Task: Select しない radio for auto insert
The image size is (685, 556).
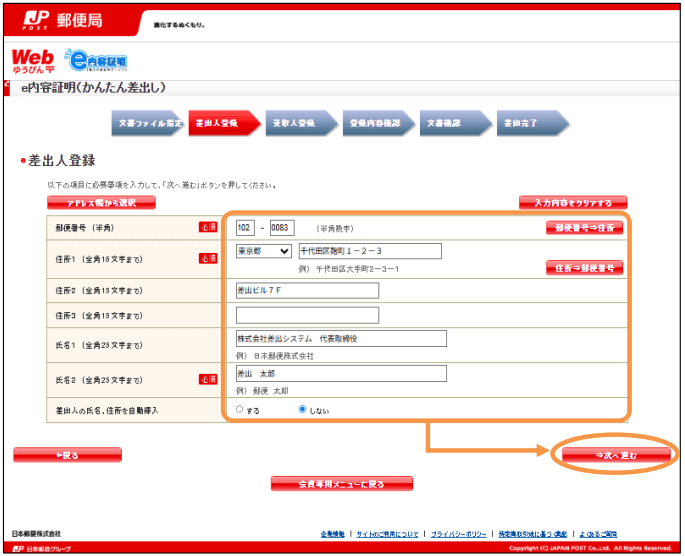Action: click(x=302, y=409)
